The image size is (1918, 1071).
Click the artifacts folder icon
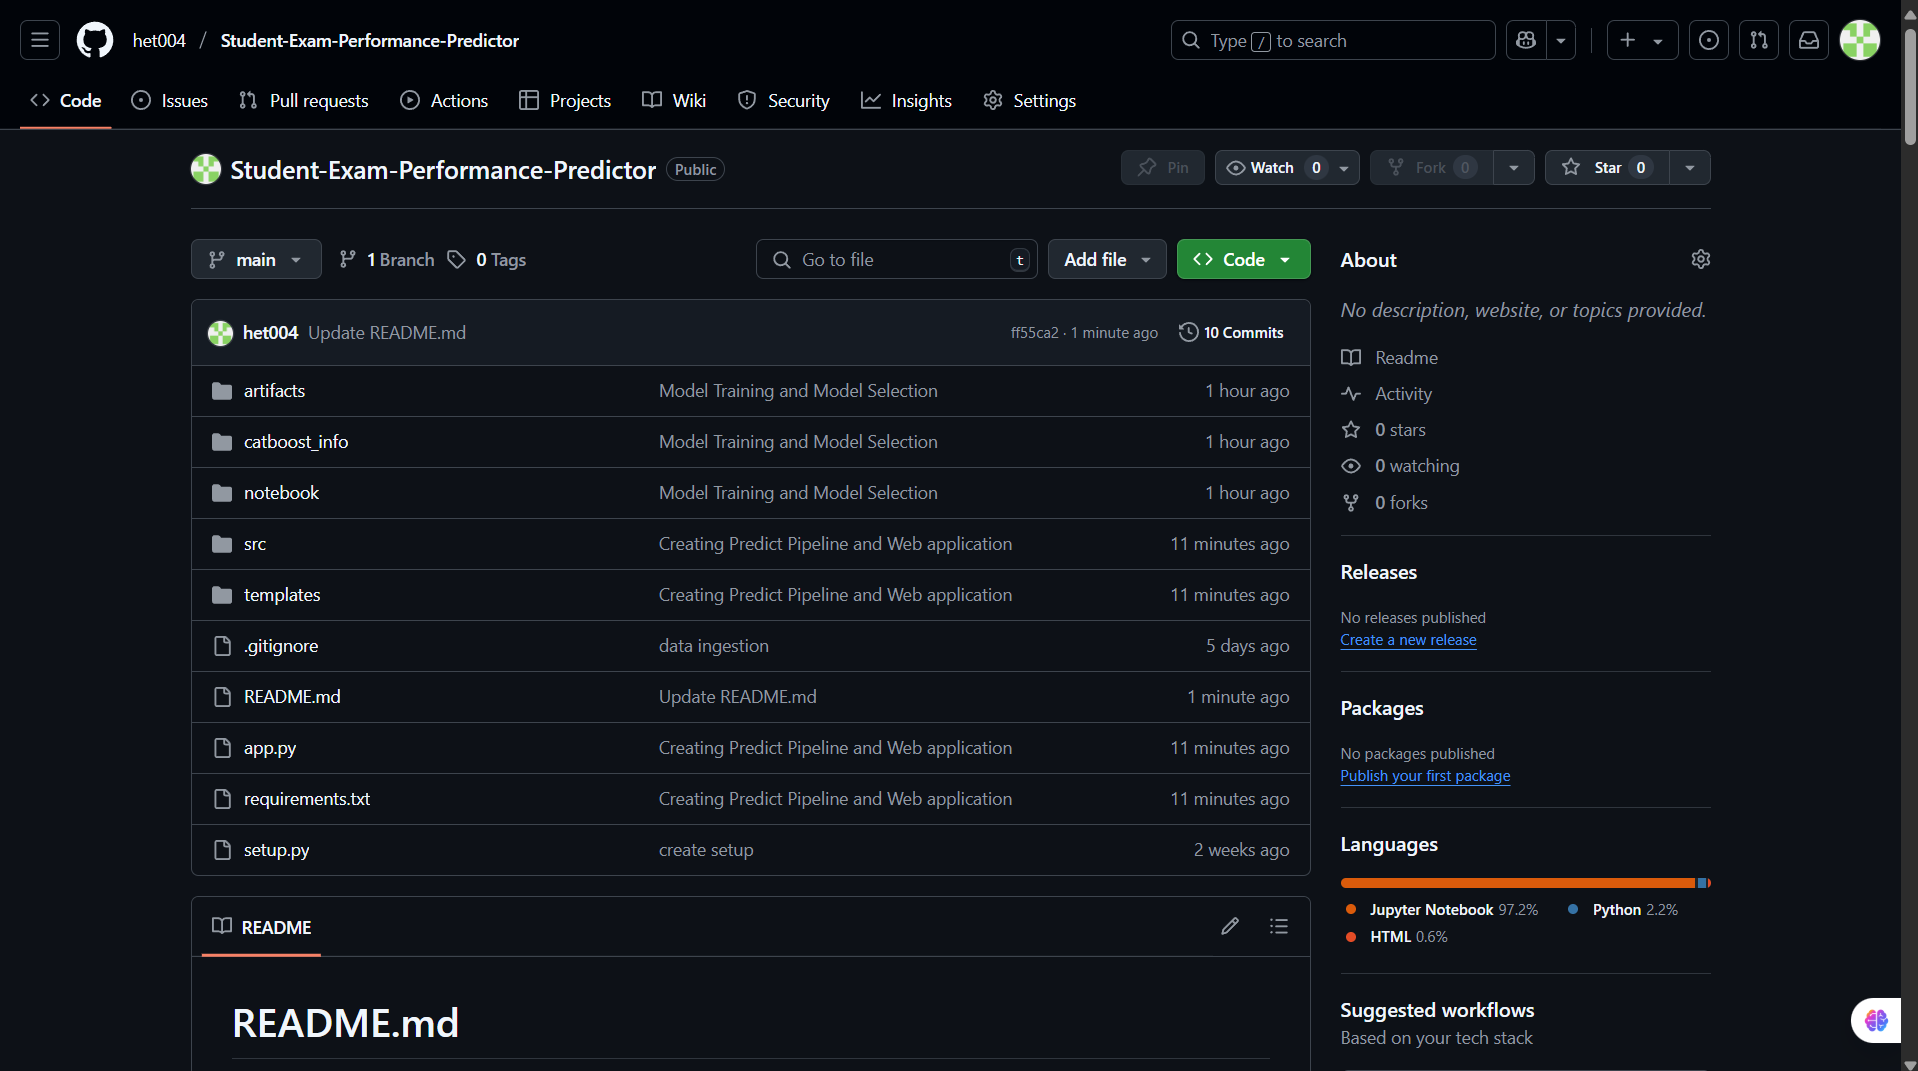(222, 391)
